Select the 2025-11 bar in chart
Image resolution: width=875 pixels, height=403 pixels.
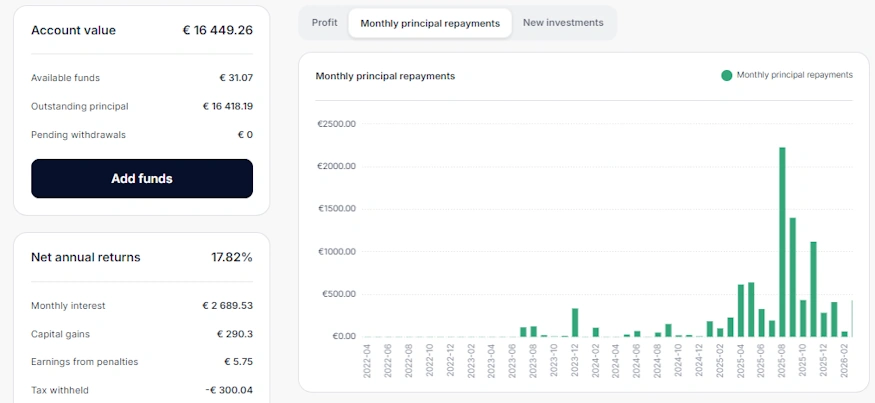[813, 289]
